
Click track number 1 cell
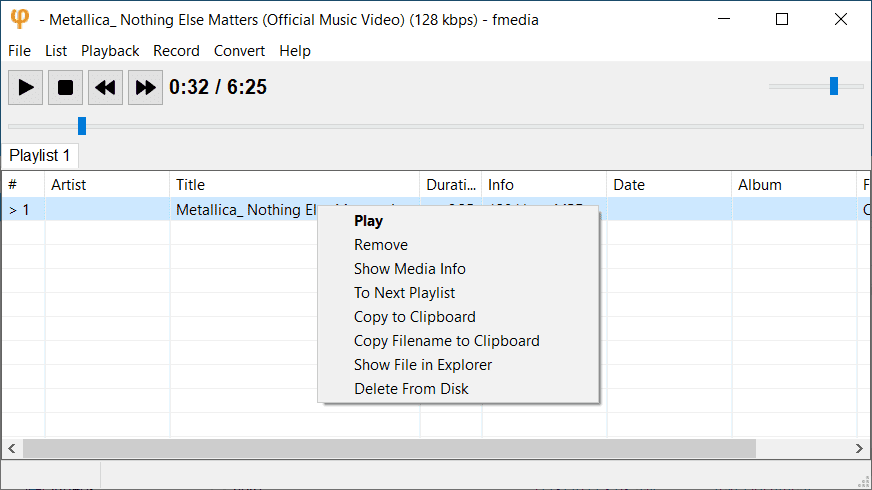(x=23, y=210)
